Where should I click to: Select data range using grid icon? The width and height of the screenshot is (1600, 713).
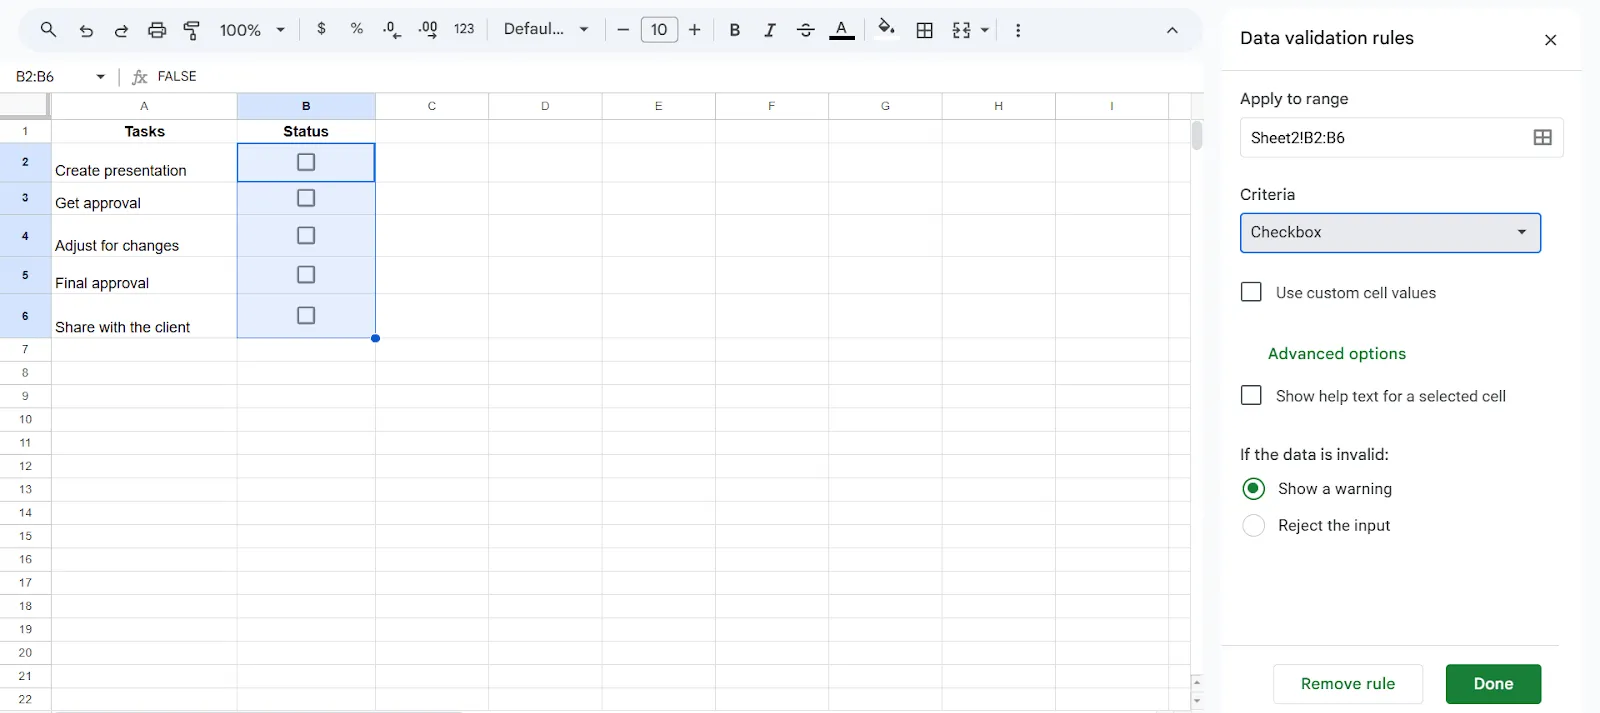coord(1543,138)
